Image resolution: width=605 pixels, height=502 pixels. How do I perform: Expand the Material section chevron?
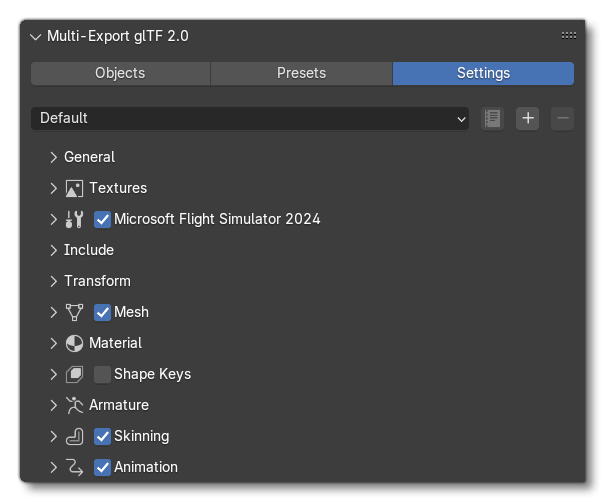(x=53, y=343)
